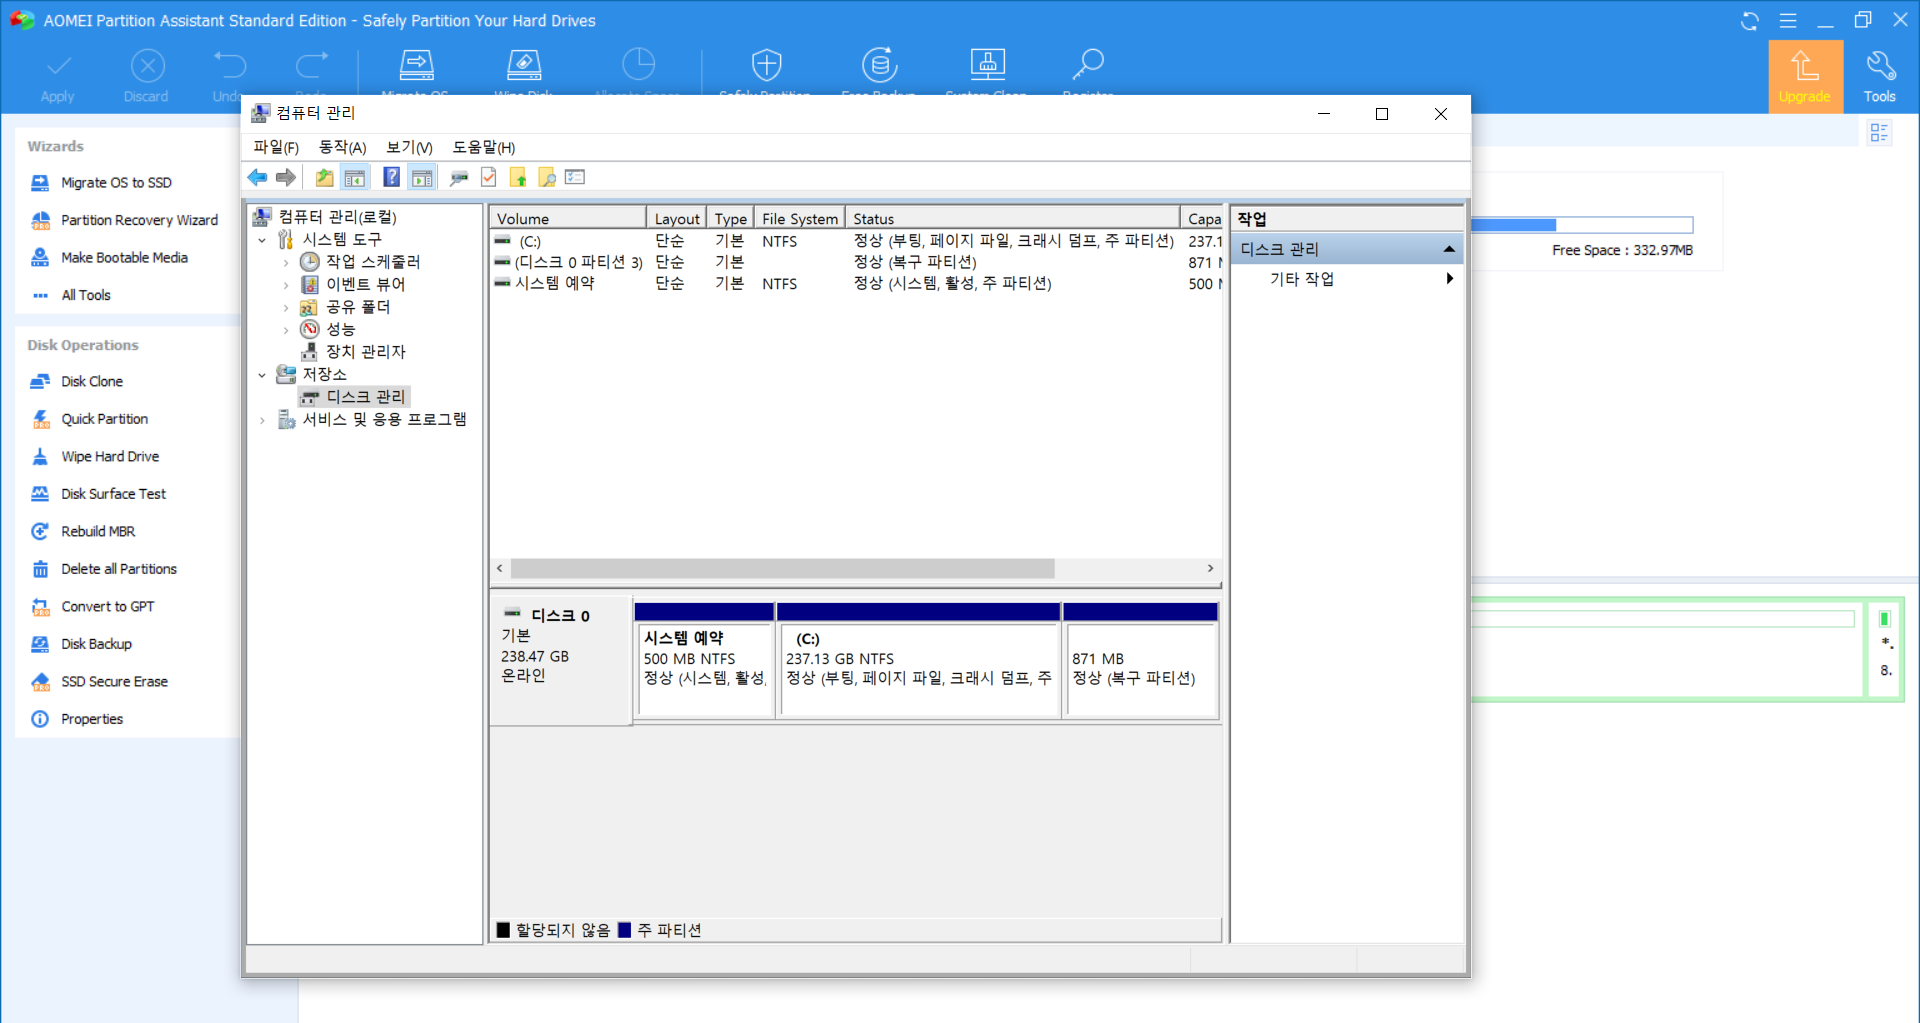Click the volume list horizontal scrollbar thumb
This screenshot has height=1023, width=1920.
point(782,568)
